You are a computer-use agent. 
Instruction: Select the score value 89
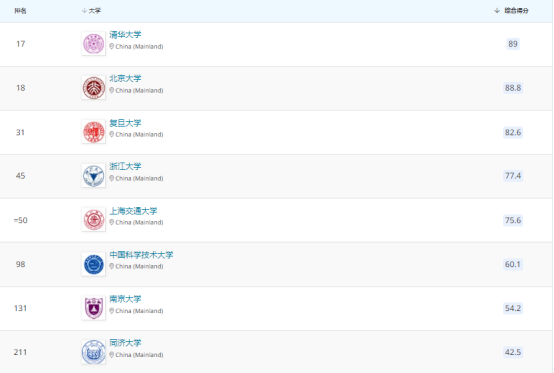pyautogui.click(x=513, y=44)
